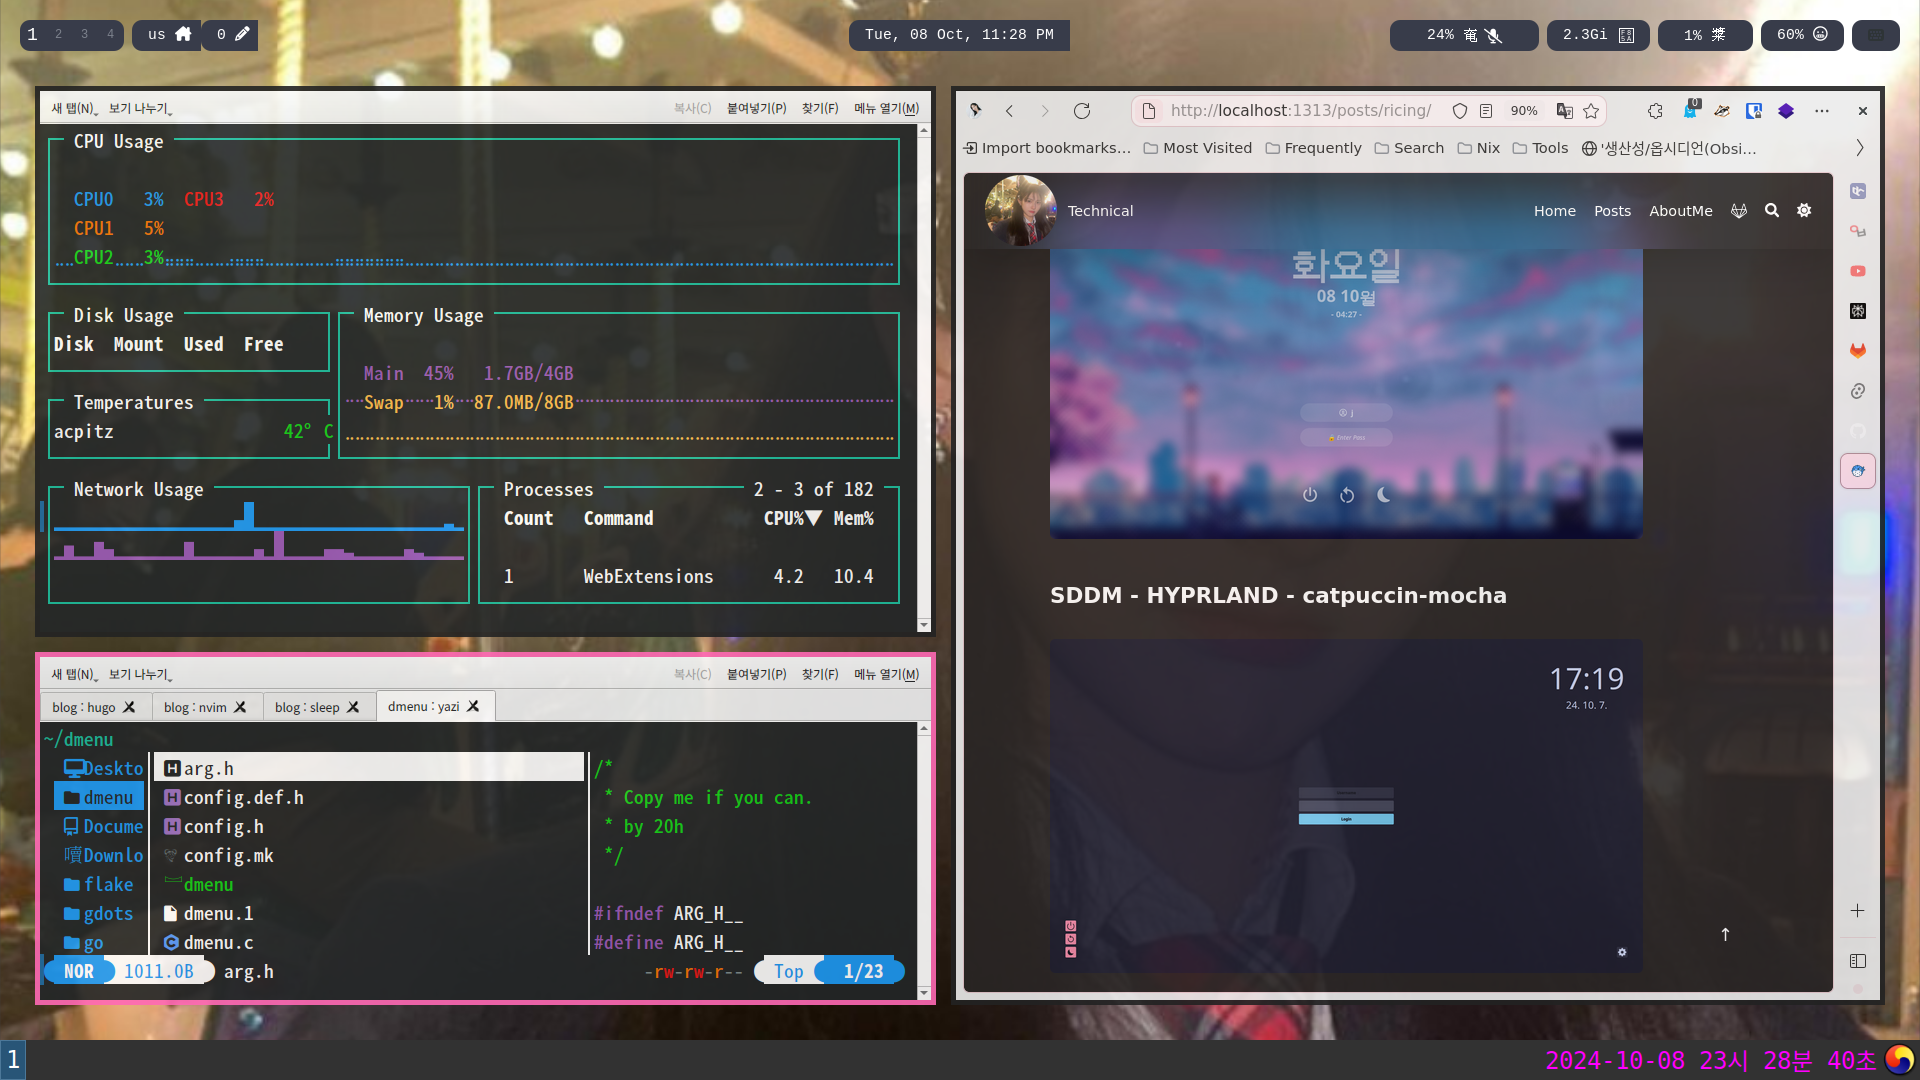Go to Posts page link
Viewport: 1920px width, 1080px height.
[1612, 211]
